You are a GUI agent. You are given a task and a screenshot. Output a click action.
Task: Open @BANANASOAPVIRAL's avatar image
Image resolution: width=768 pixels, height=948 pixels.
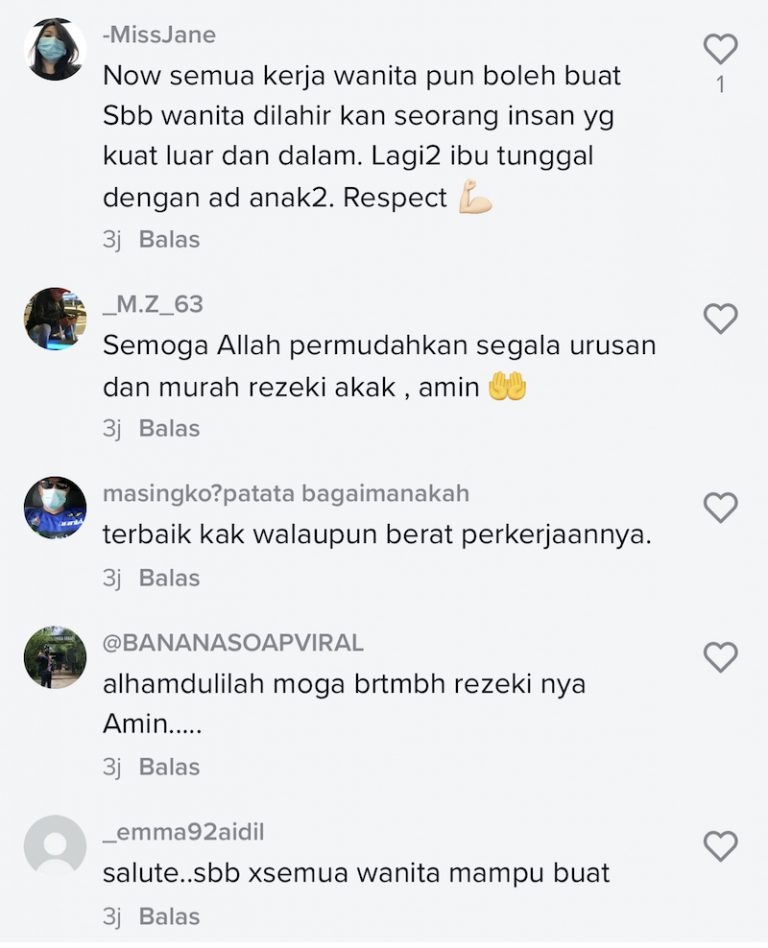pyautogui.click(x=55, y=657)
